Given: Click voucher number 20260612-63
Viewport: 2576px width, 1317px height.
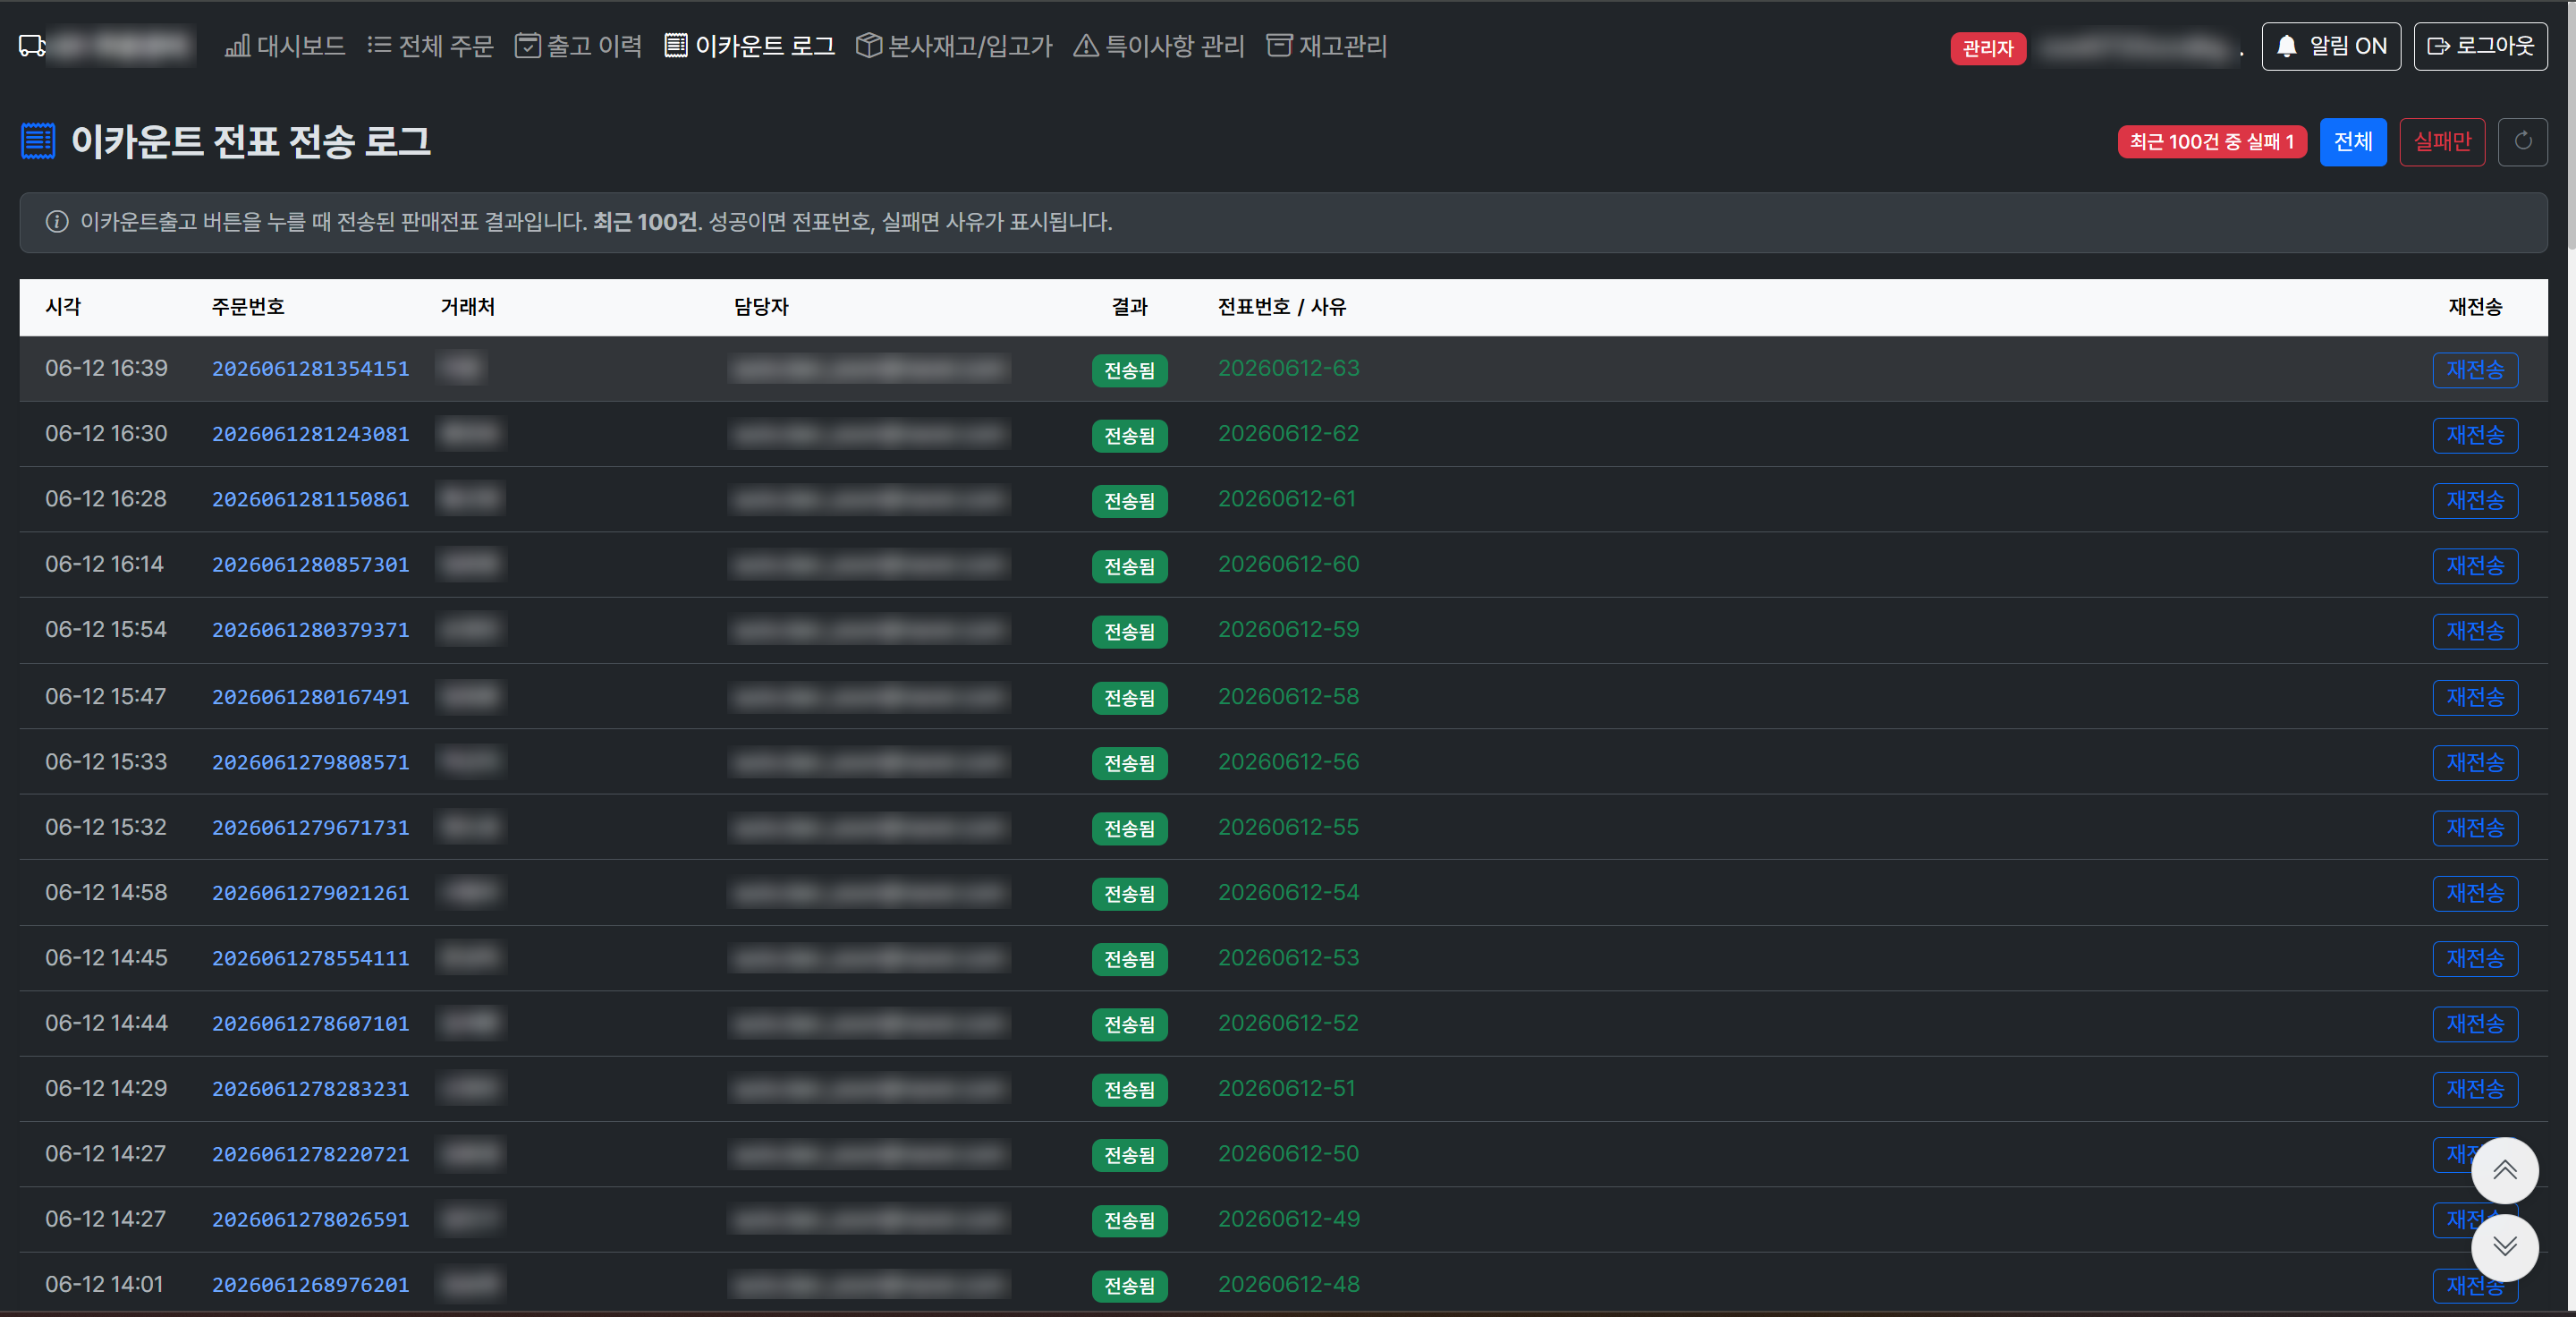Looking at the screenshot, I should tap(1288, 369).
